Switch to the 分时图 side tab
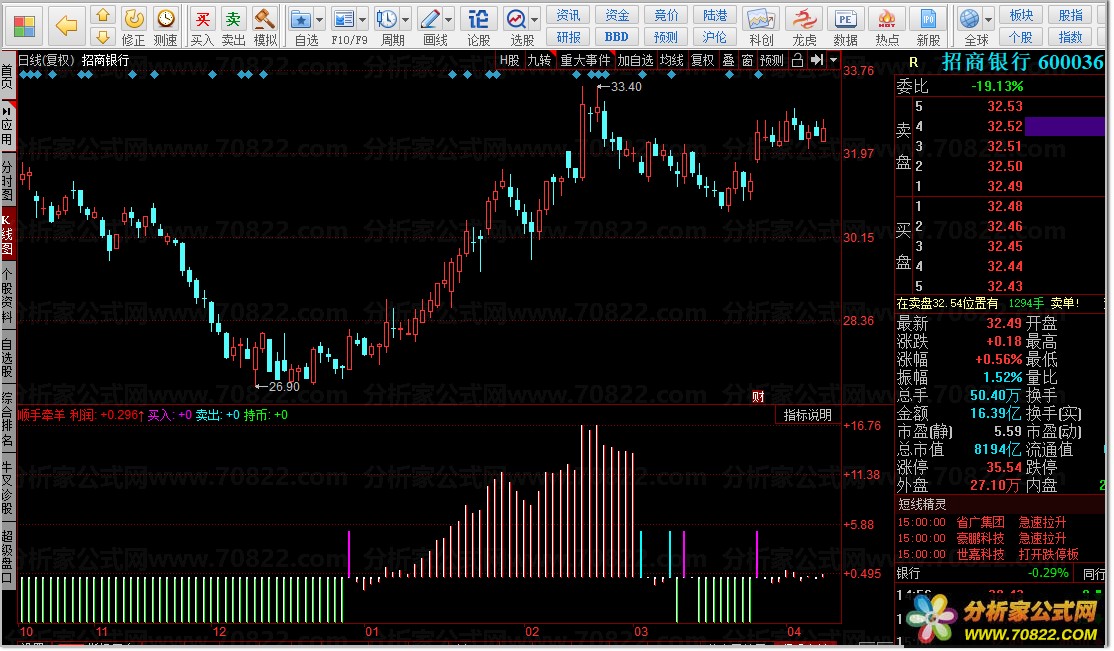The height and width of the screenshot is (651, 1114). [7, 181]
